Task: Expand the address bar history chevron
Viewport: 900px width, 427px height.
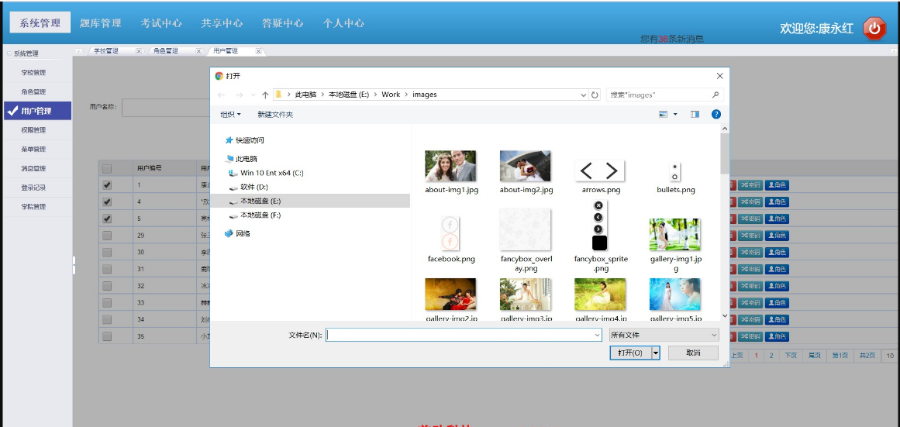Action: (584, 95)
